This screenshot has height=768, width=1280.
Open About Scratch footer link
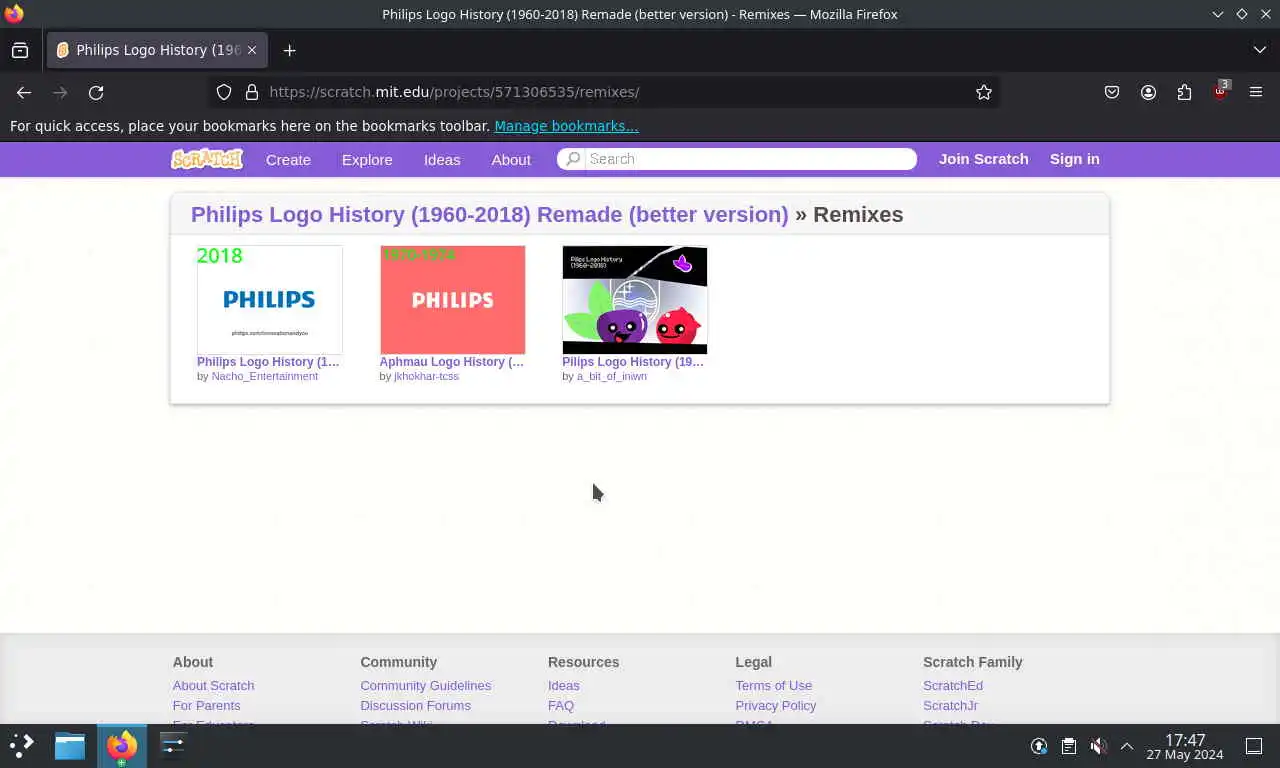coord(213,686)
